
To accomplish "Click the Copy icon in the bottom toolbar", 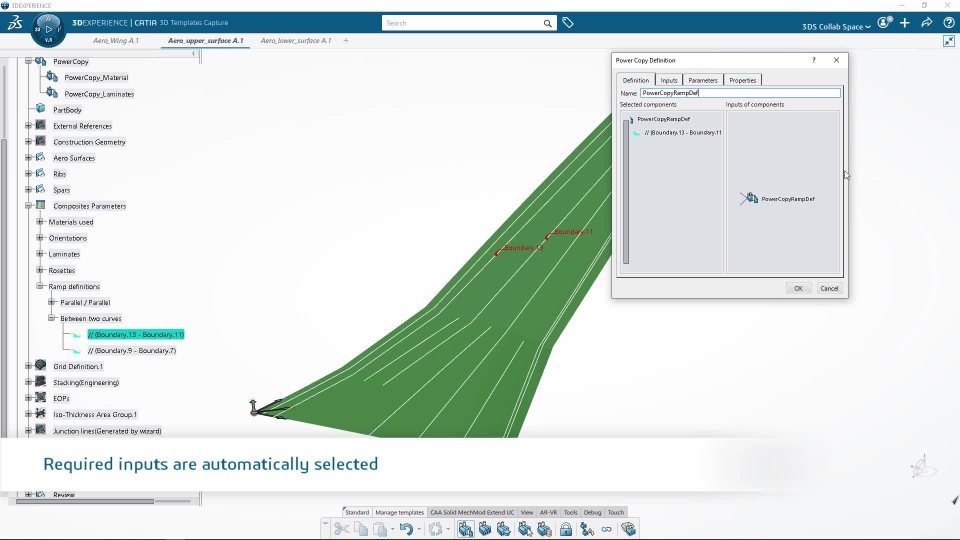I will (x=361, y=529).
